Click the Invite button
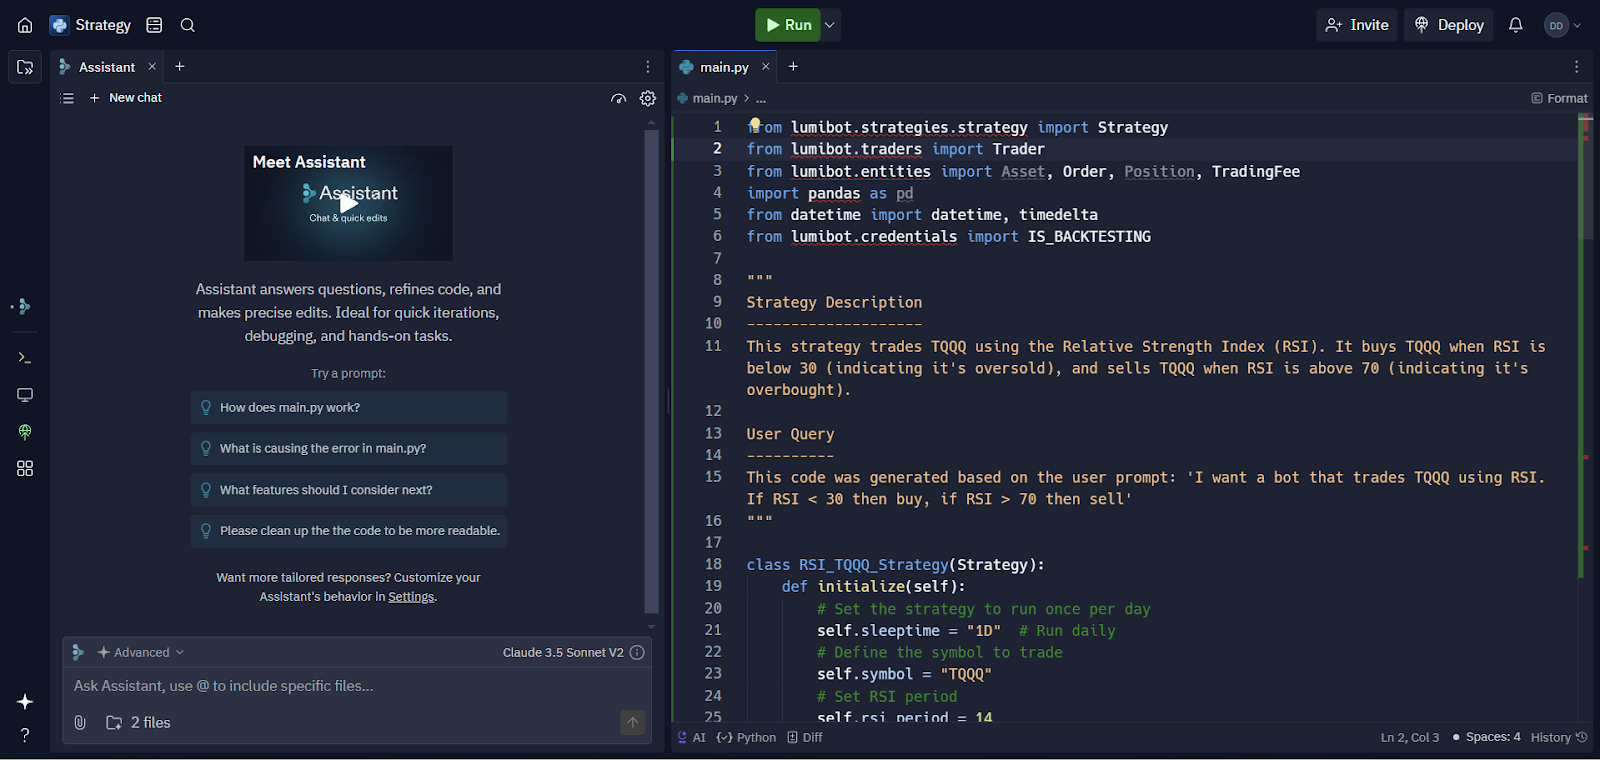The height and width of the screenshot is (760, 1600). (1357, 25)
